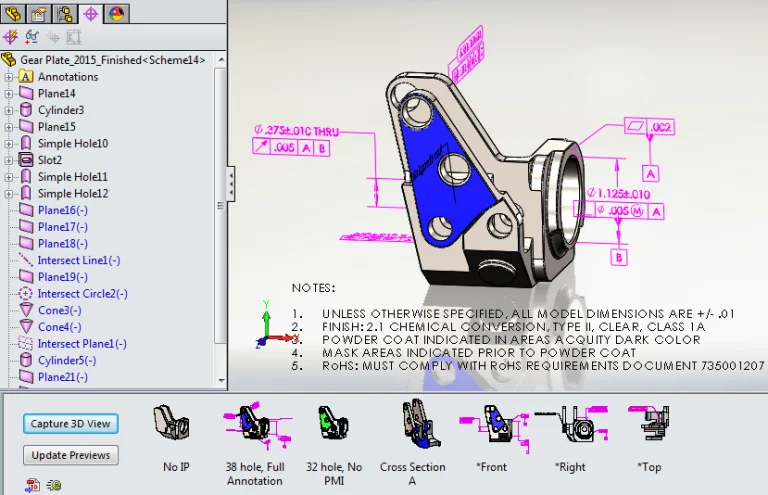The image size is (768, 495).
Task: Select Intersect Circle2(-) in the tree
Action: click(x=82, y=294)
